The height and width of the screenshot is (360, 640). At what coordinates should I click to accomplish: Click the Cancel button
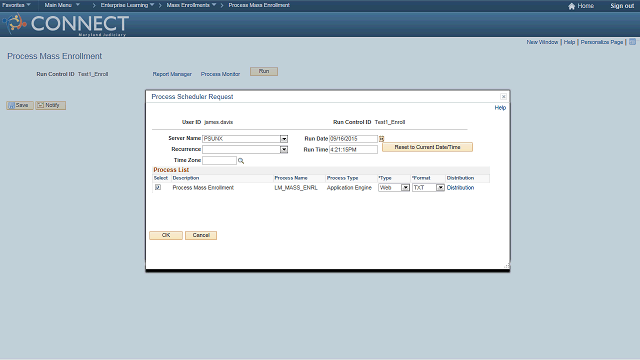(x=201, y=236)
